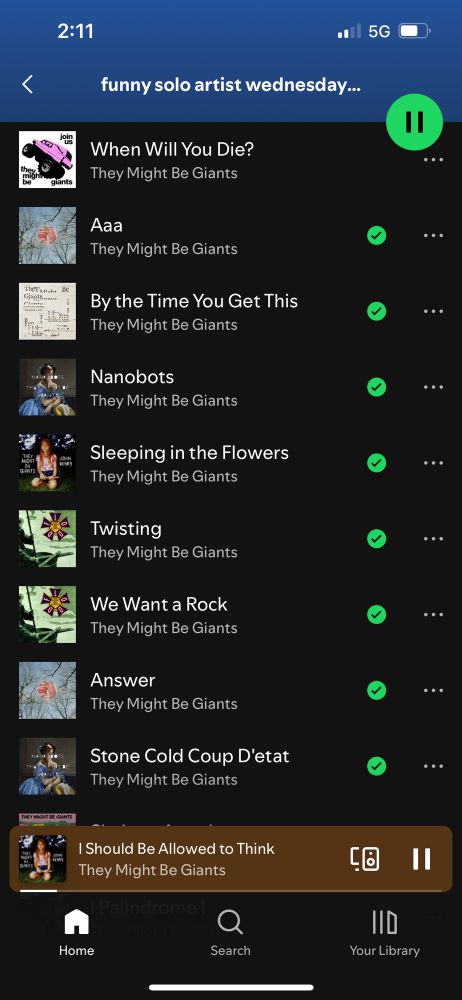Tap the mini player progress bar

click(231, 890)
